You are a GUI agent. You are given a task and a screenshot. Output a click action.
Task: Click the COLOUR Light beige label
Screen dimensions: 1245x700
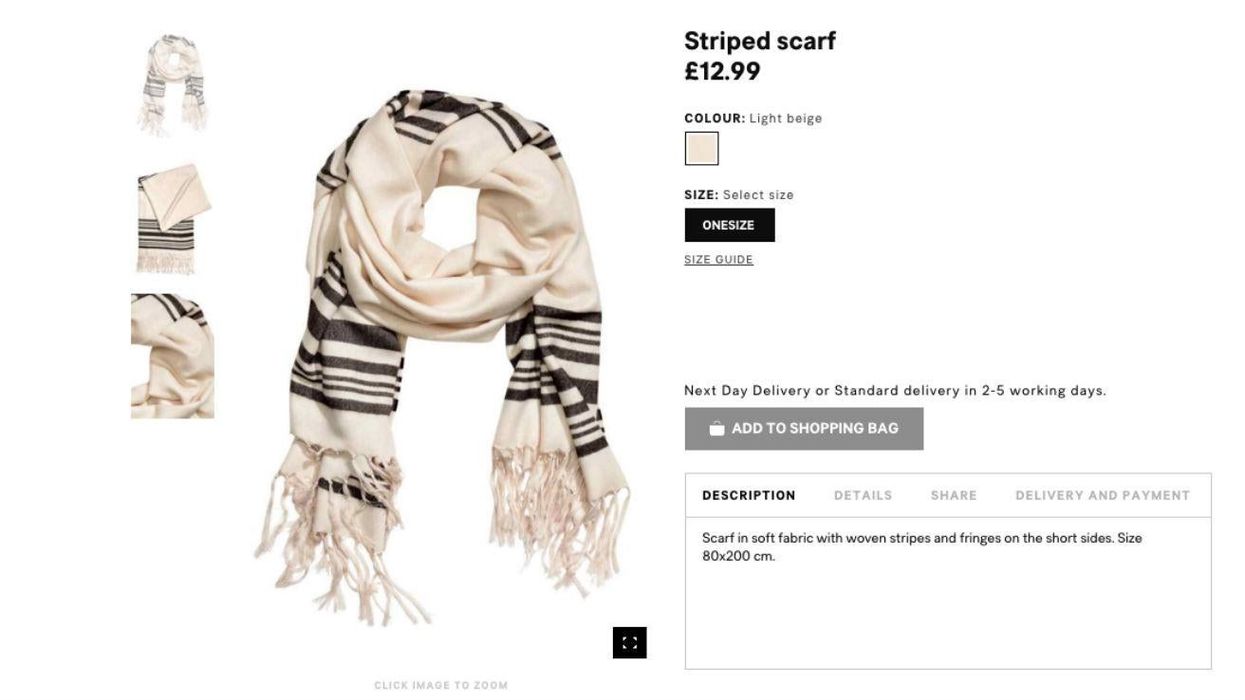[x=753, y=118]
